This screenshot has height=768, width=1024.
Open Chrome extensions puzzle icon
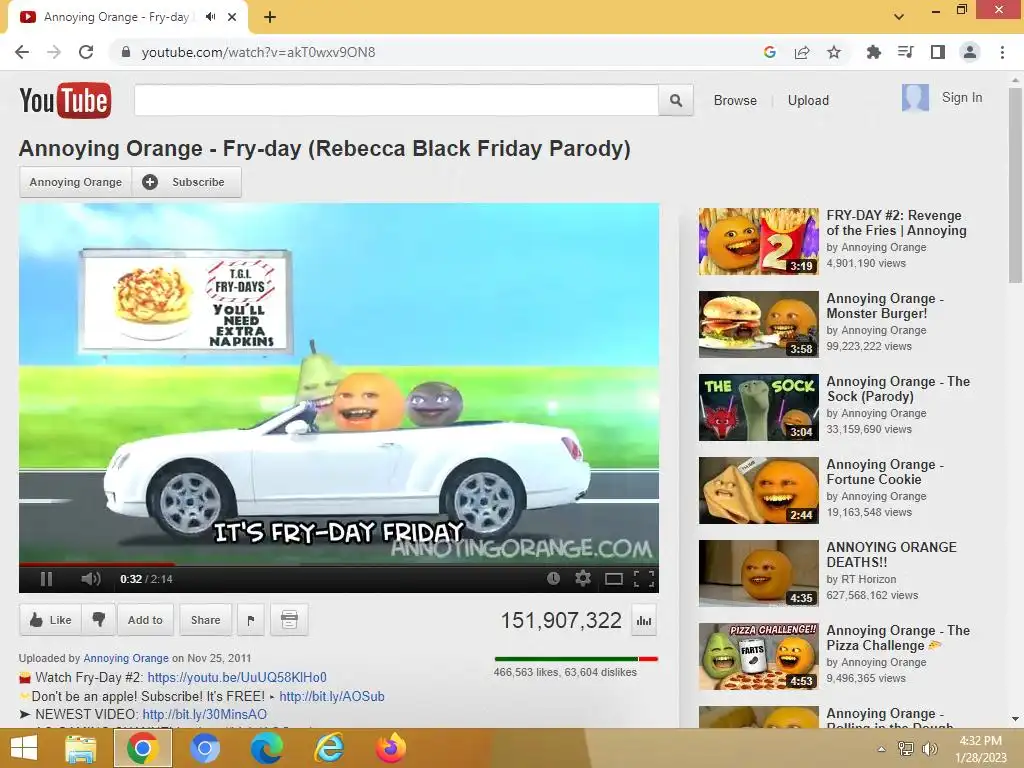[x=873, y=52]
